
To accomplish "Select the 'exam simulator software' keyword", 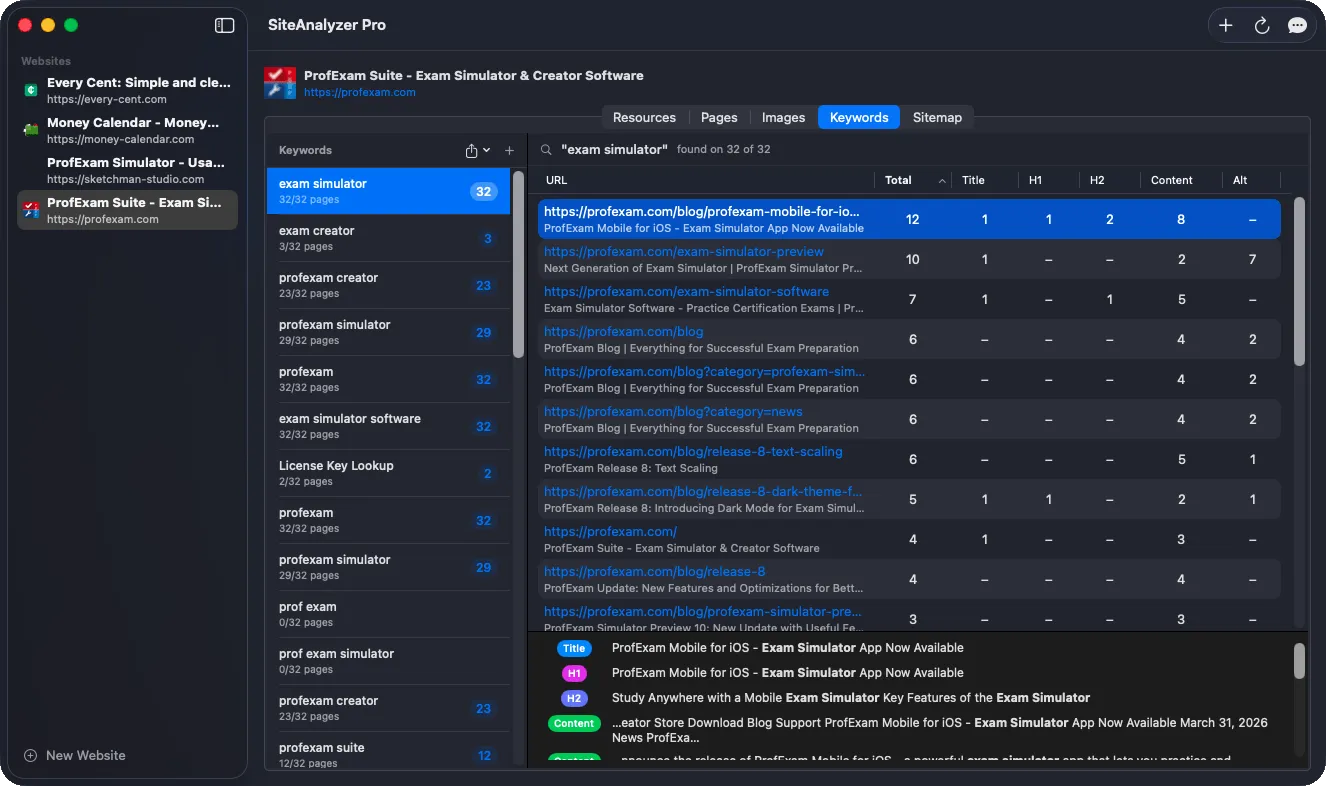I will point(388,426).
